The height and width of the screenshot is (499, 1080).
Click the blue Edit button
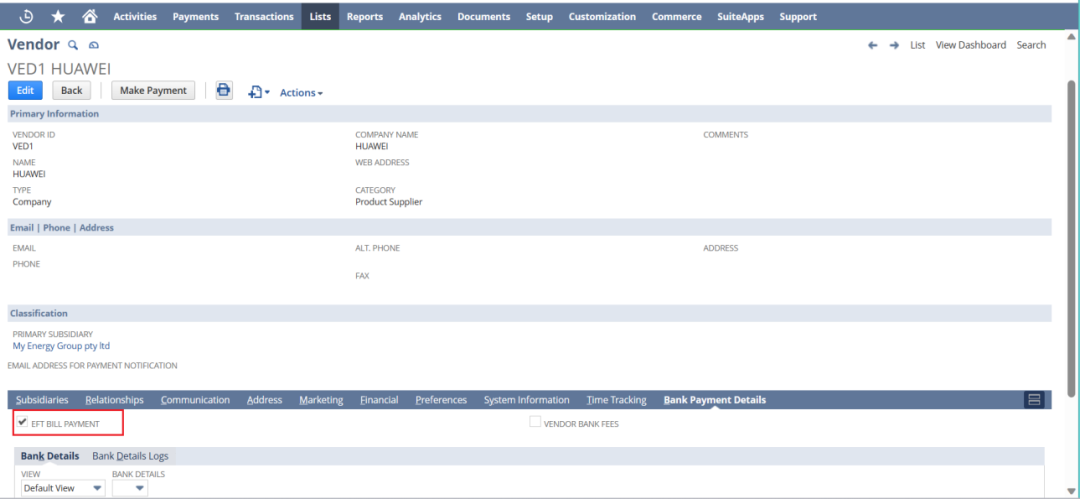pos(25,90)
